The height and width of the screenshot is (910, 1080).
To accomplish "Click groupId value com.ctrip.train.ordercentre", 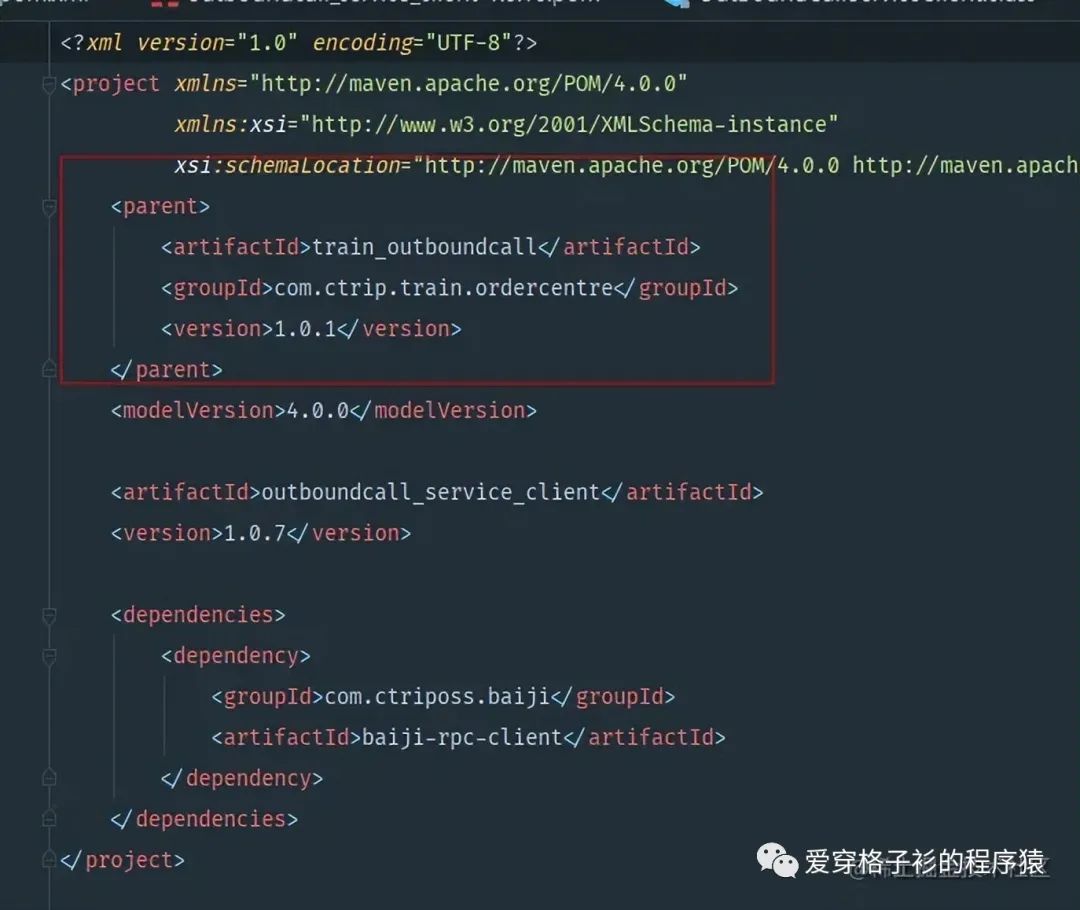I will click(x=443, y=287).
